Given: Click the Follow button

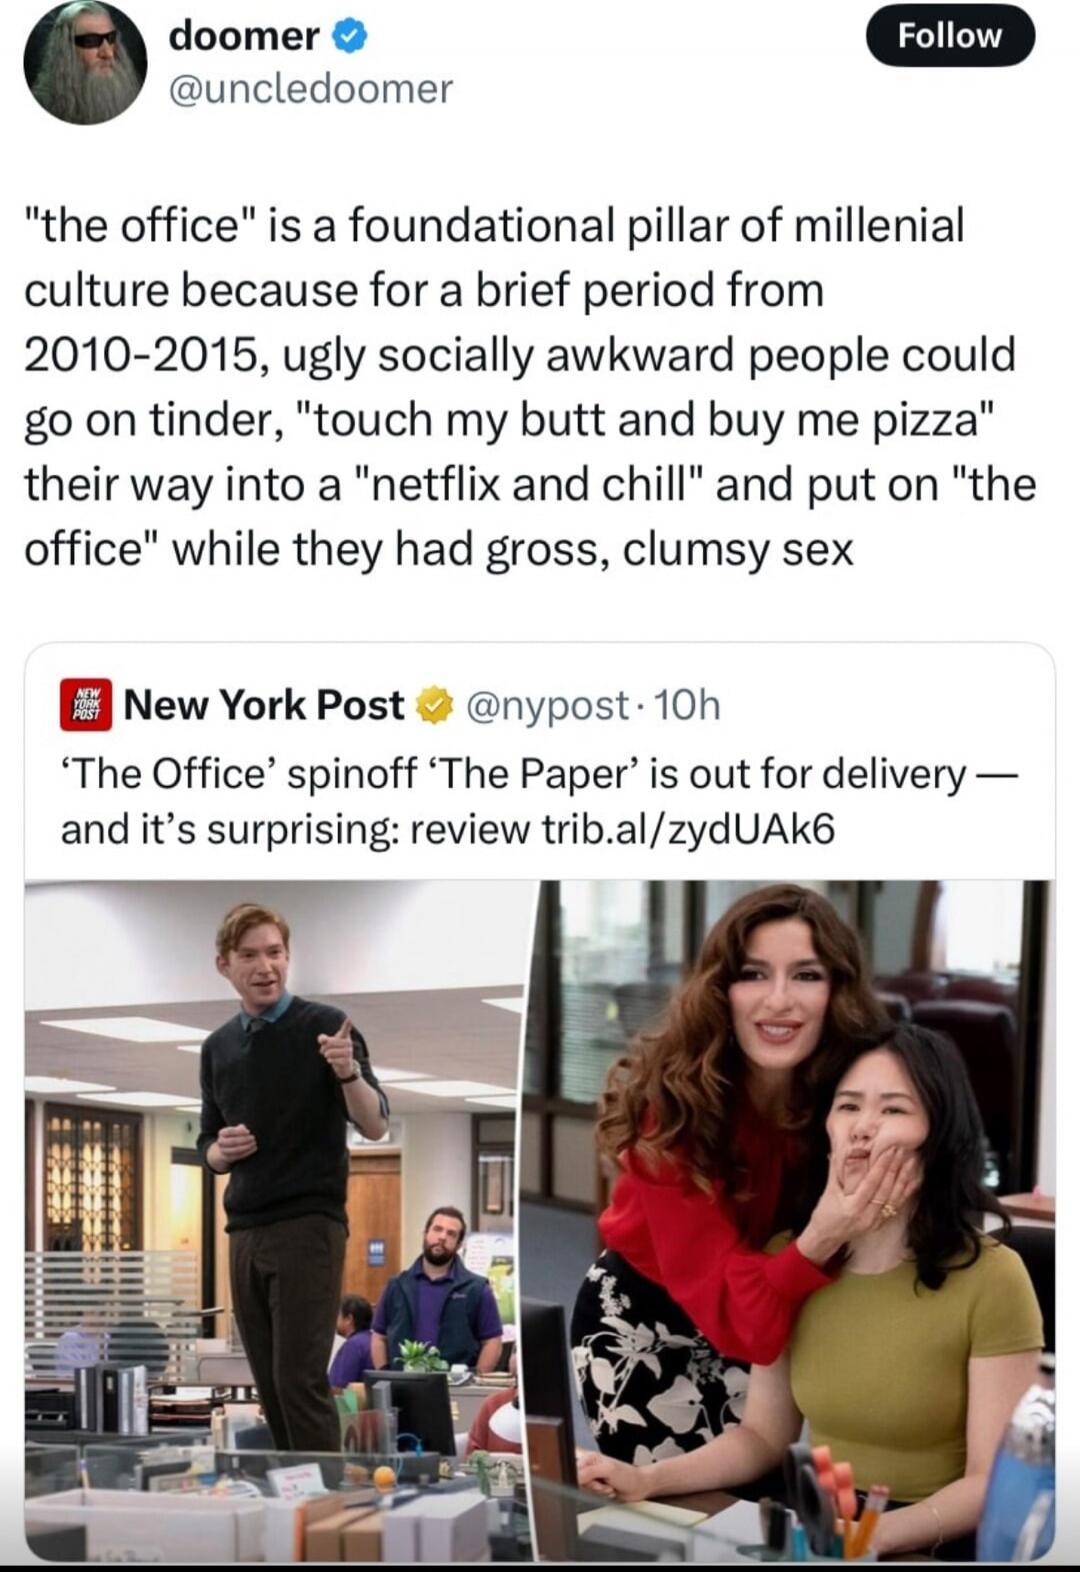Looking at the screenshot, I should [950, 35].
